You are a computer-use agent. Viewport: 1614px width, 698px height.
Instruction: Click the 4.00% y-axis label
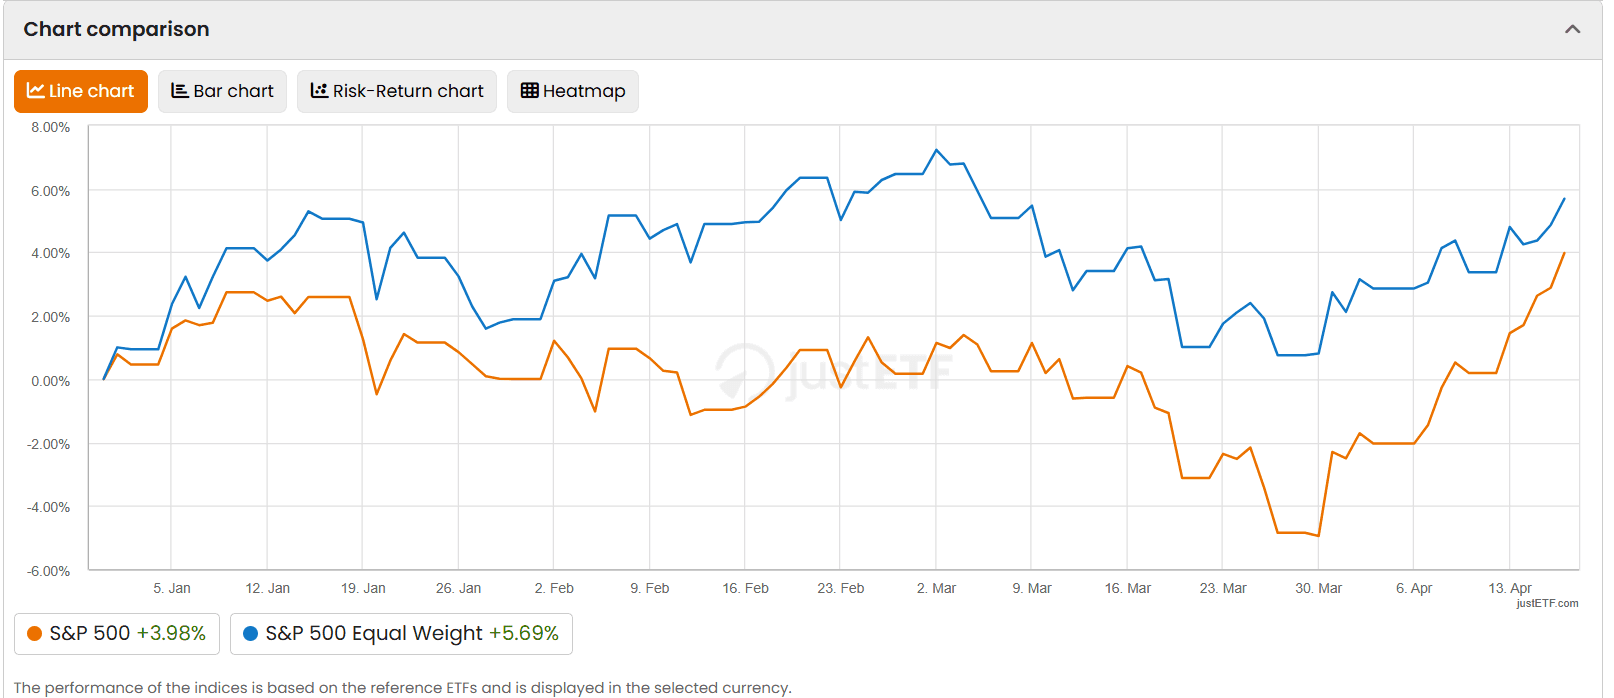pos(50,254)
